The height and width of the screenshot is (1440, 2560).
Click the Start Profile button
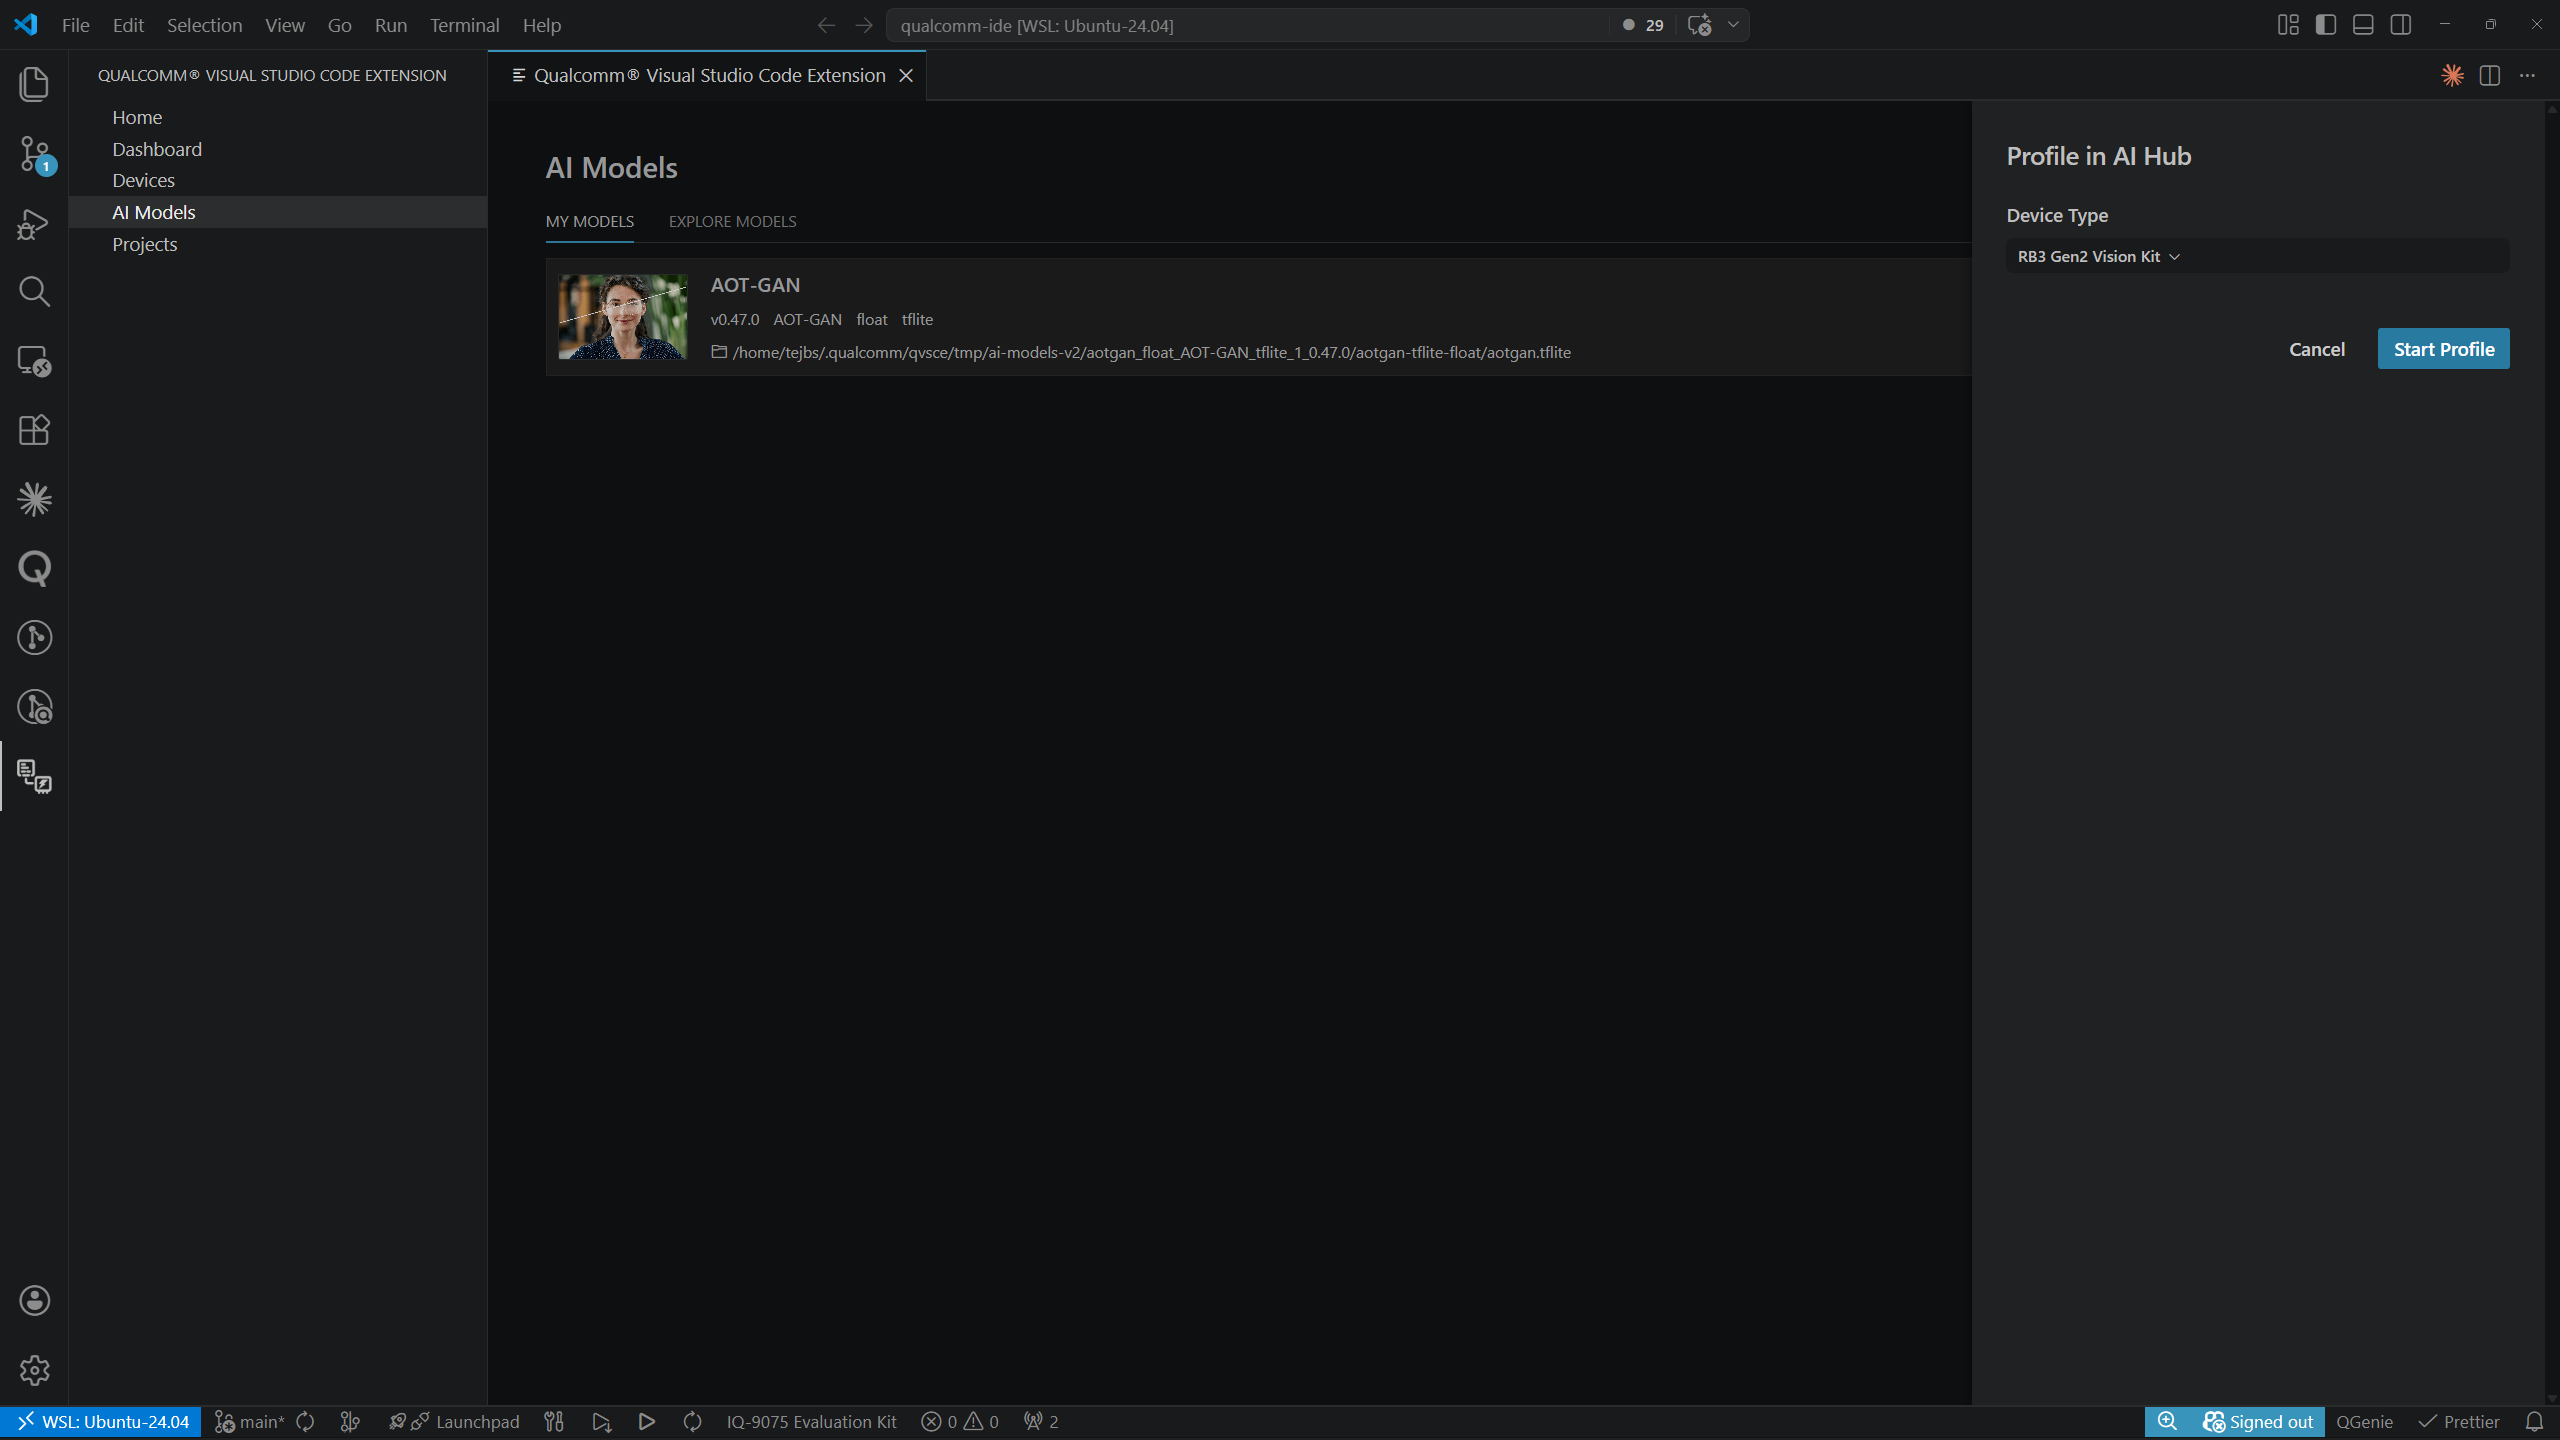tap(2443, 349)
